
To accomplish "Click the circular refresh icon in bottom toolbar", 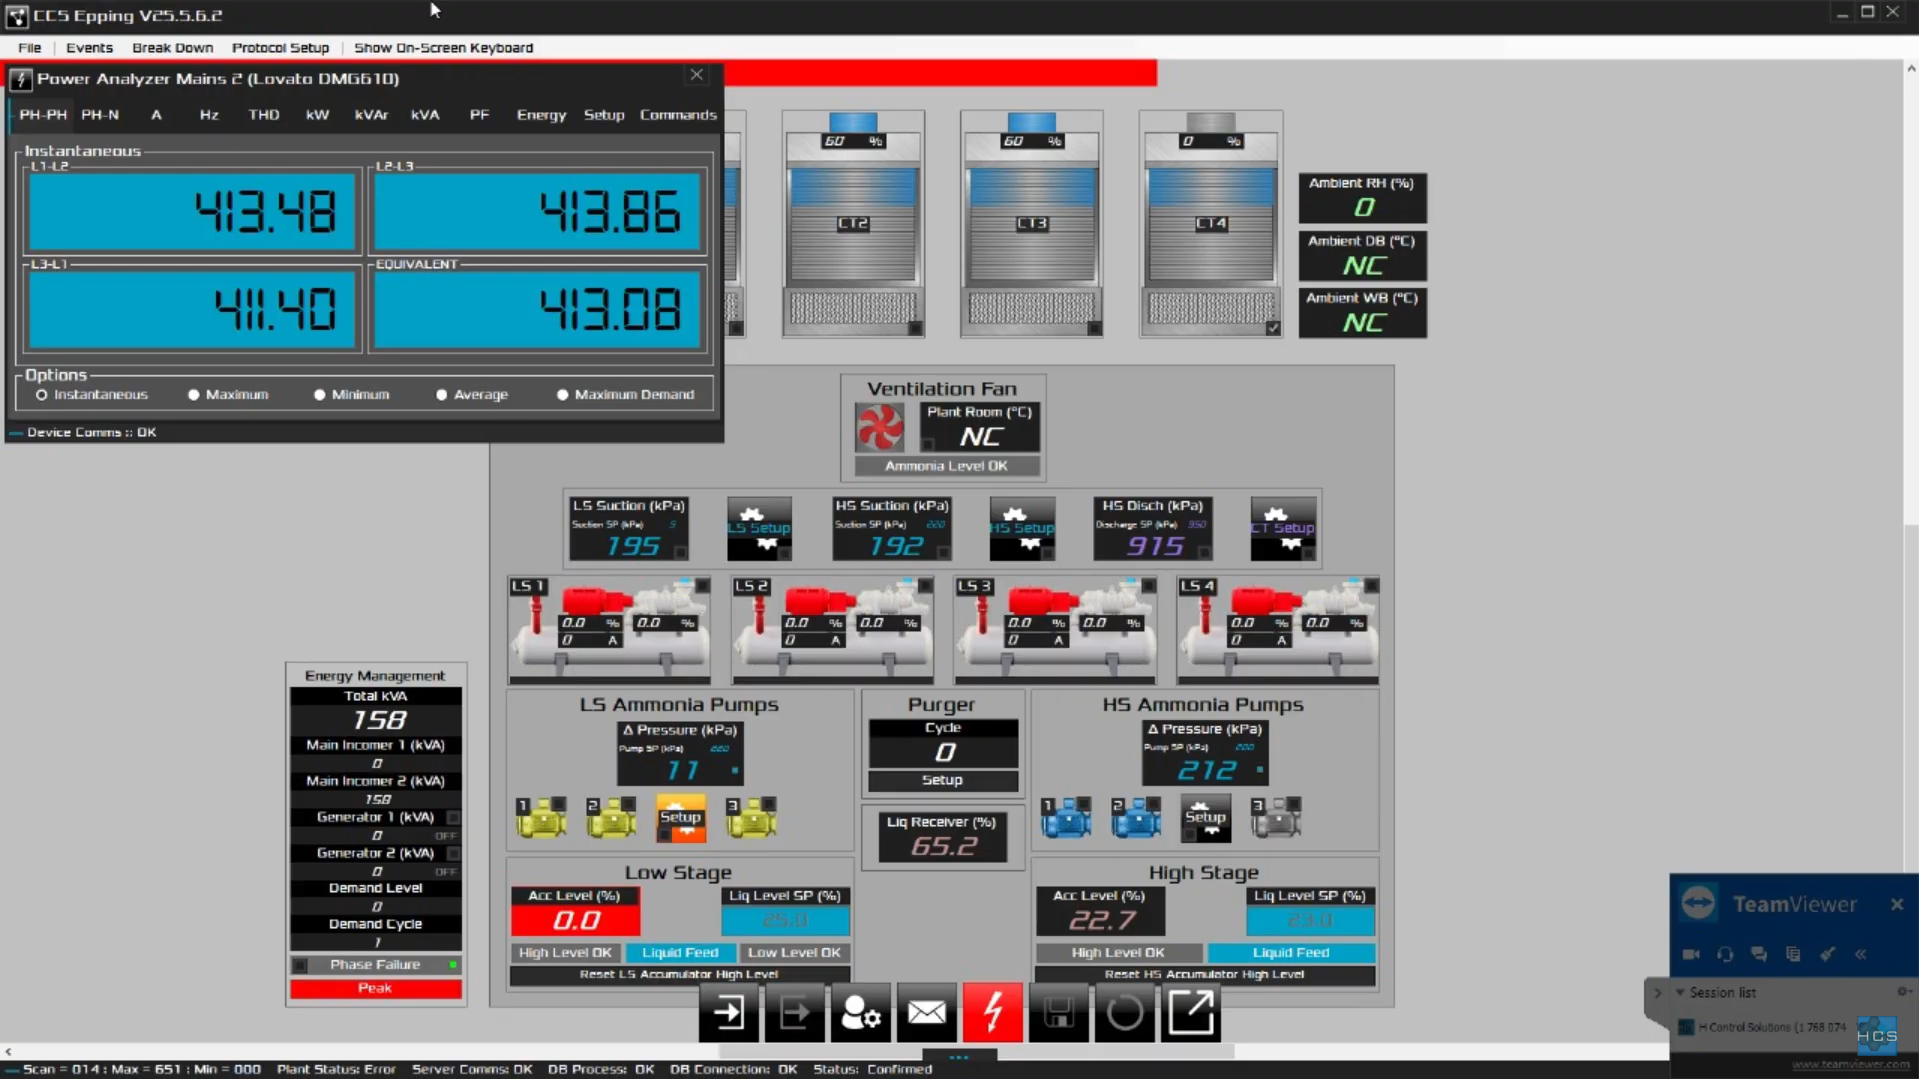I will (x=1124, y=1013).
